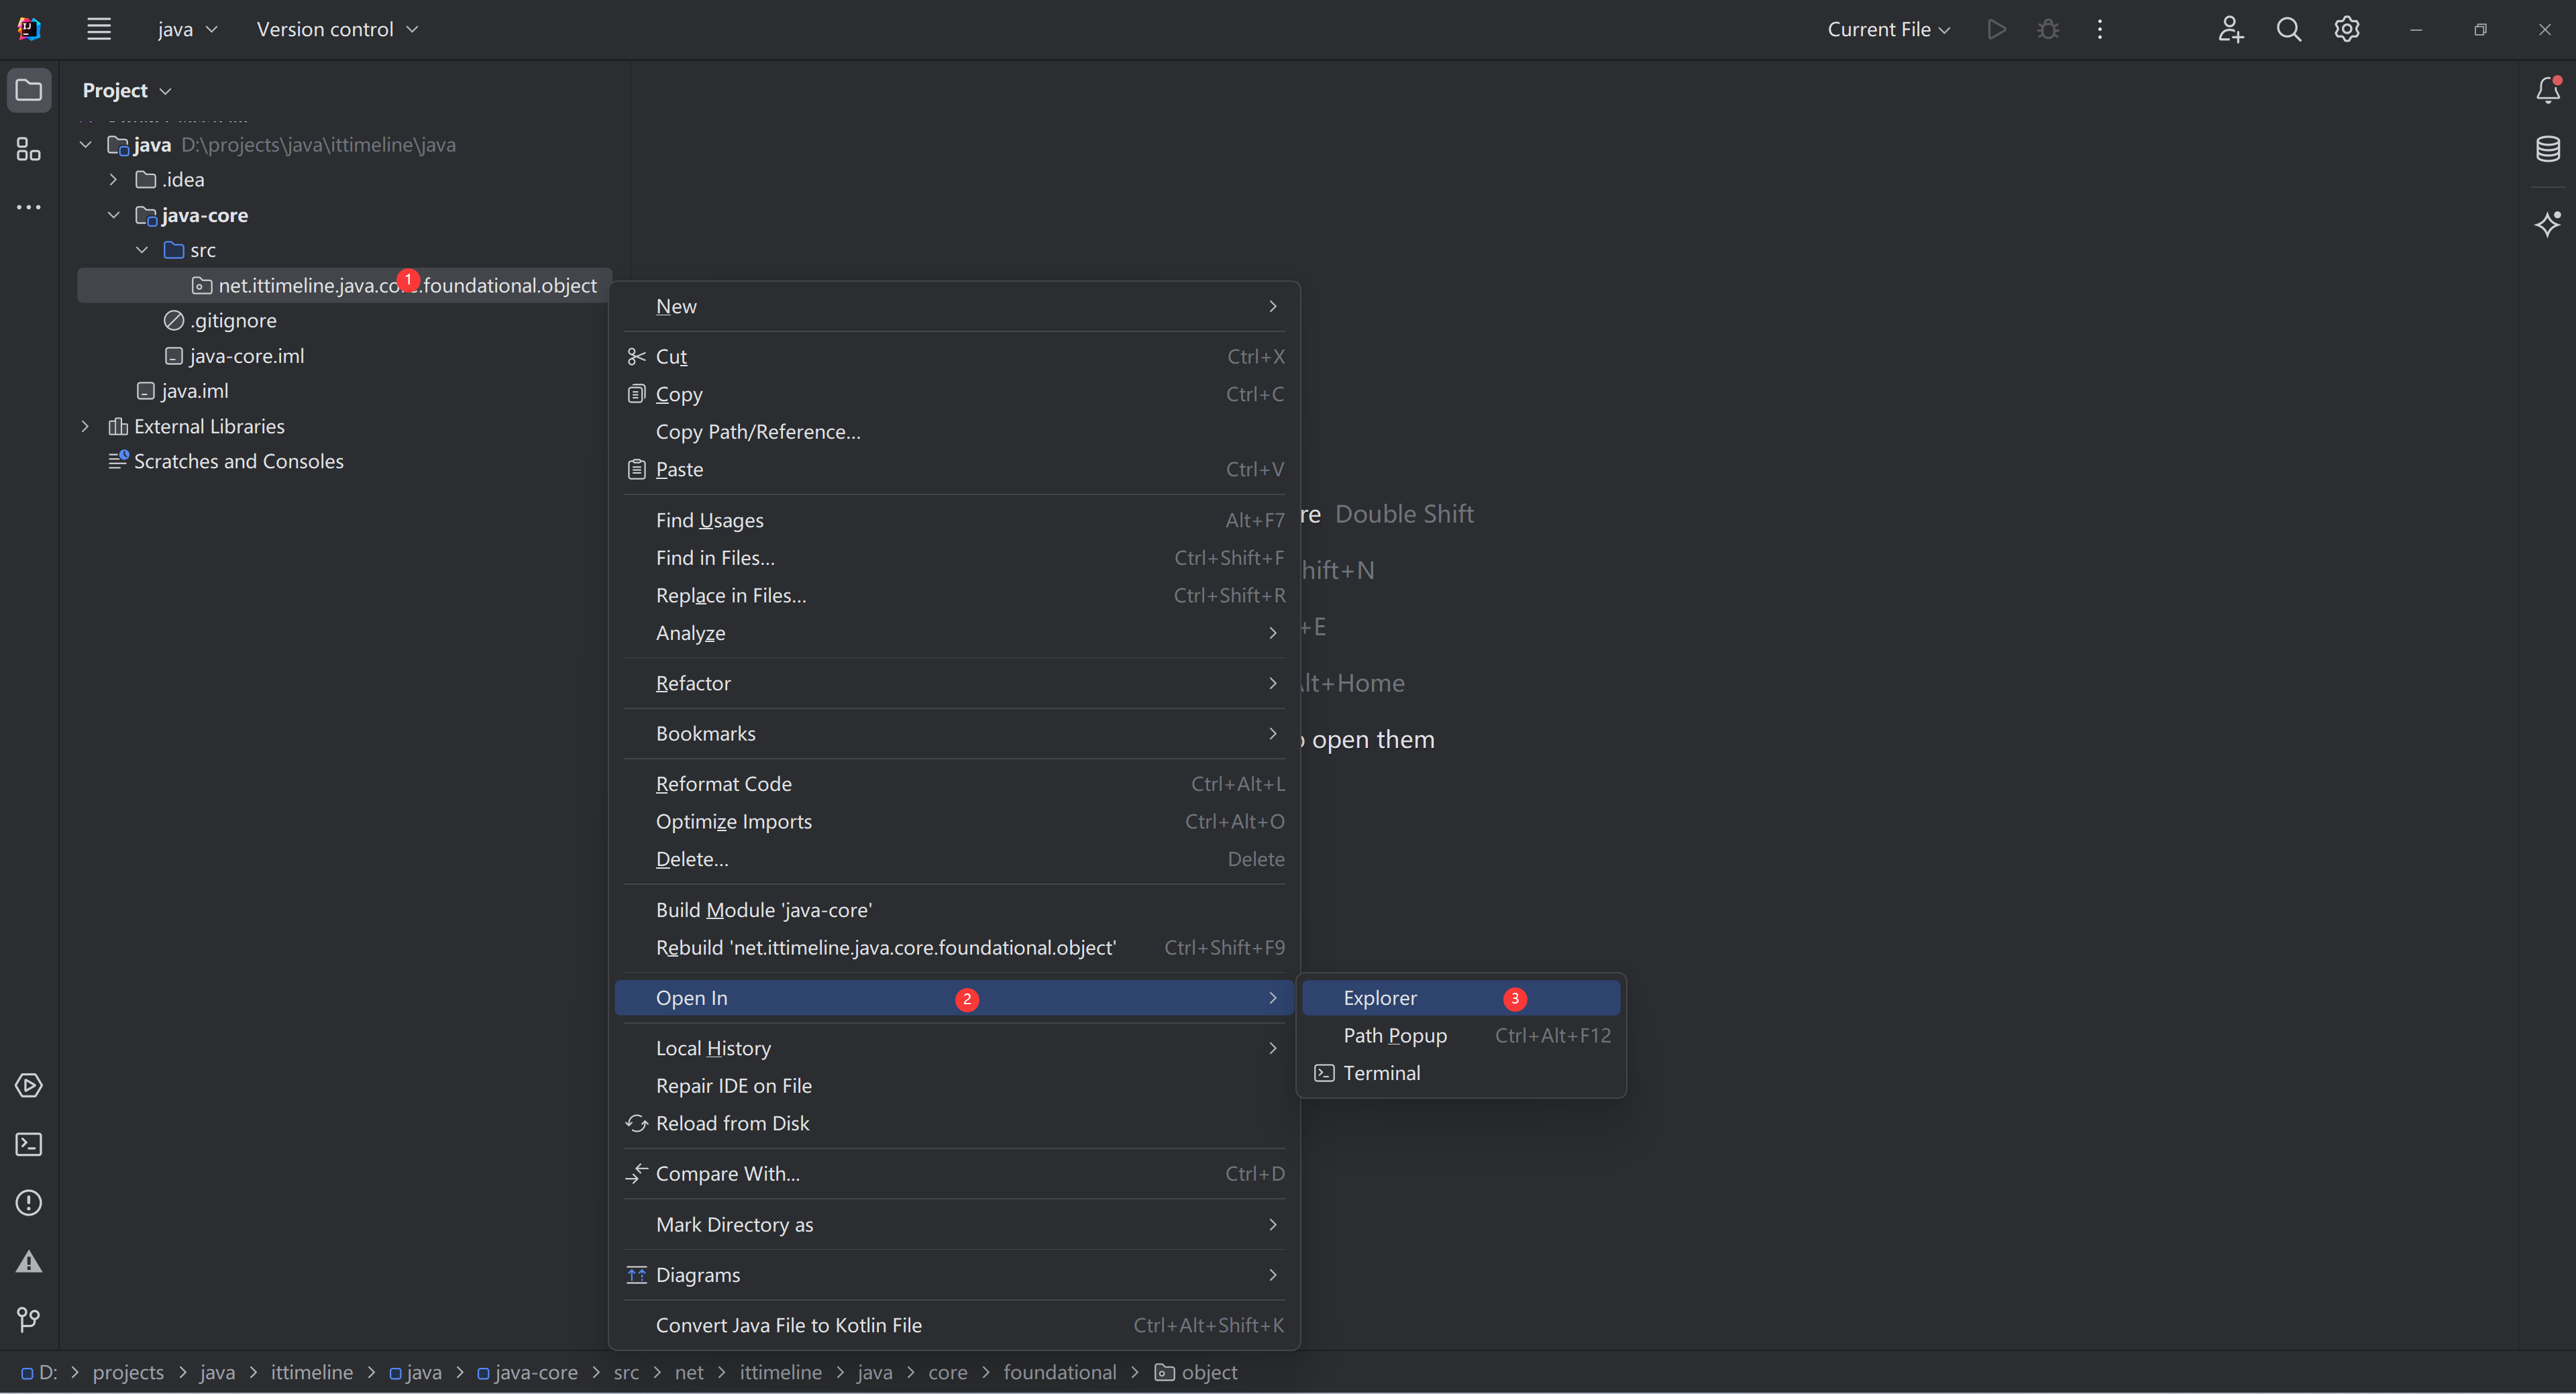This screenshot has width=2576, height=1394.
Task: Open the Terminal tool window
Action: 29,1144
